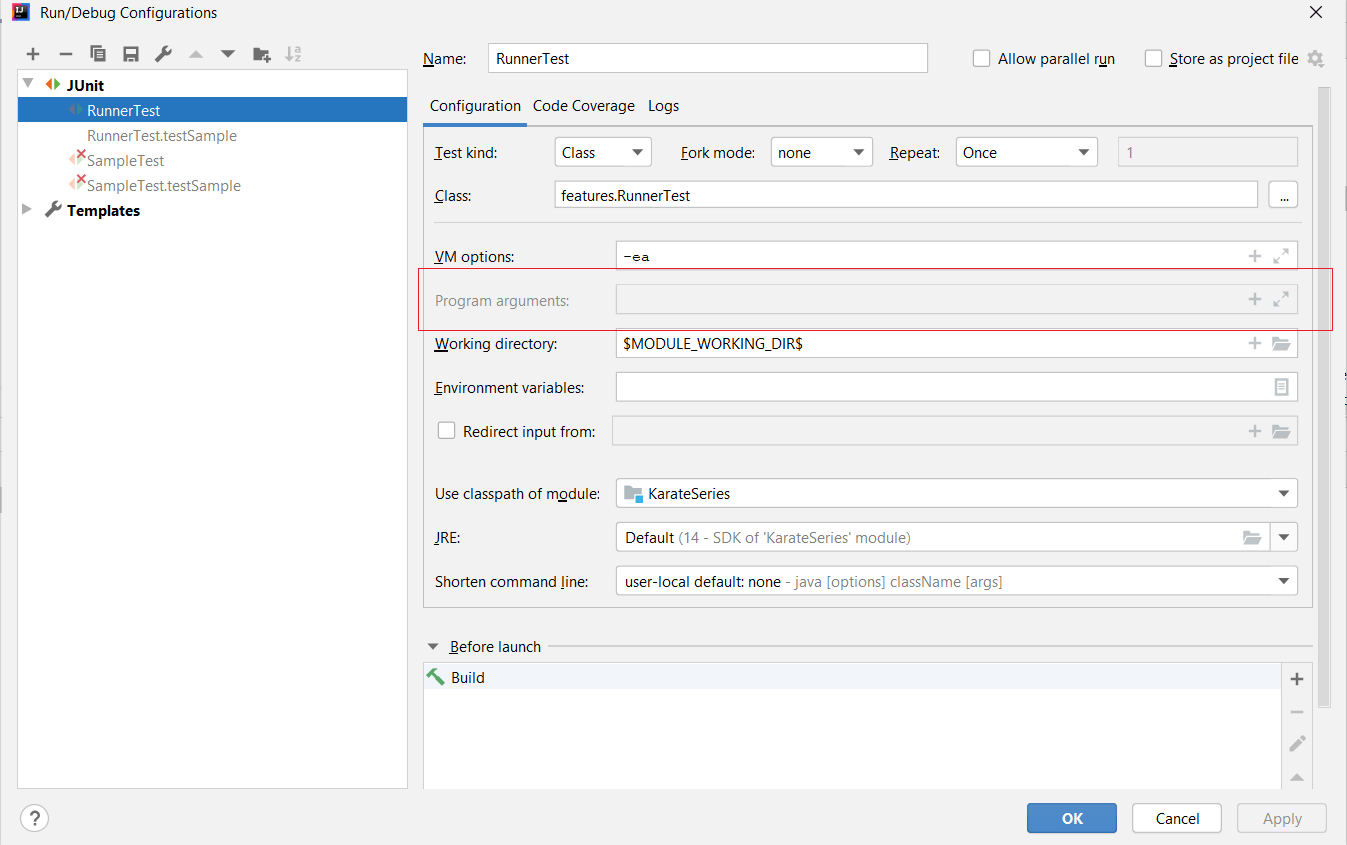Click the Sort Configurations alphabetically icon
This screenshot has width=1347, height=845.
[x=293, y=54]
